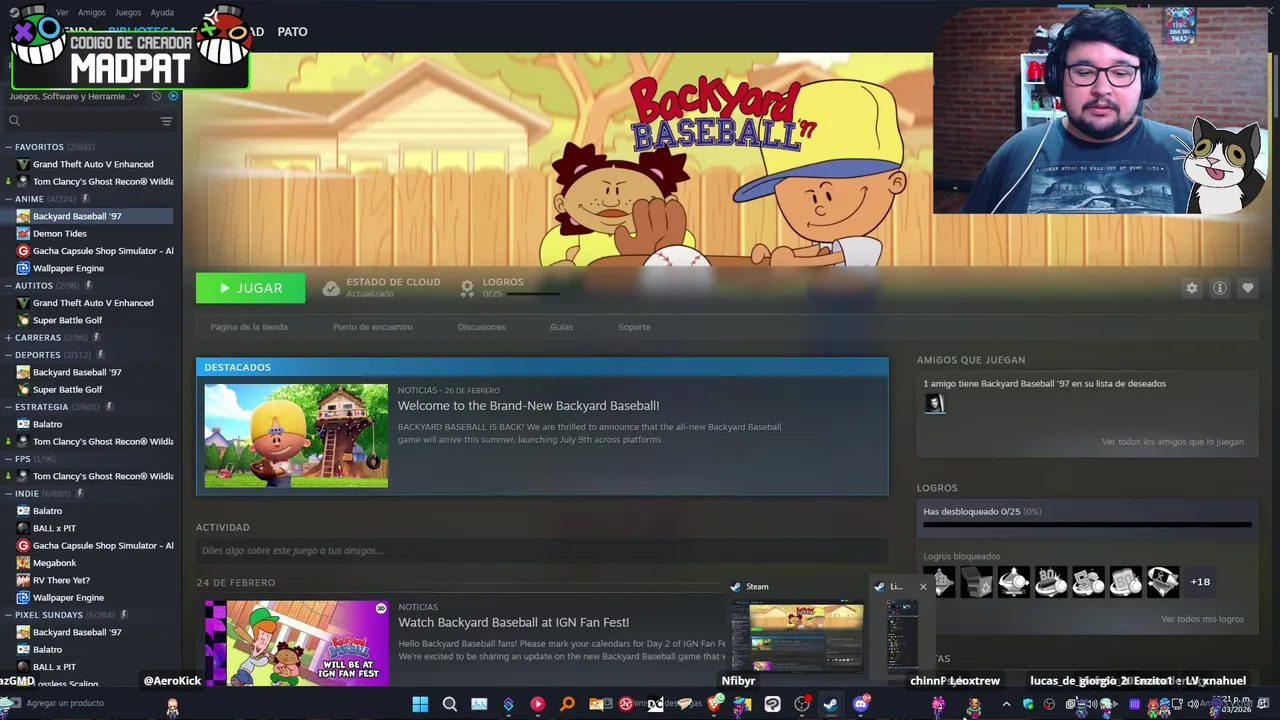Image resolution: width=1280 pixels, height=720 pixels.
Task: Open the Discusiones tab
Action: coord(481,327)
